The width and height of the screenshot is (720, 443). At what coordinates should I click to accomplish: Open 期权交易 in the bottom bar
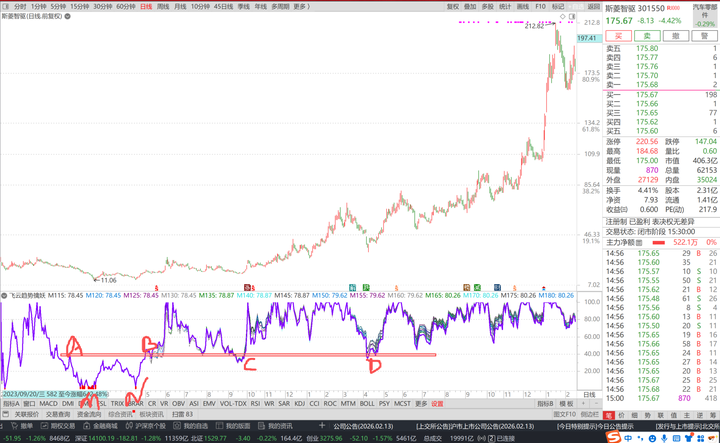58,426
